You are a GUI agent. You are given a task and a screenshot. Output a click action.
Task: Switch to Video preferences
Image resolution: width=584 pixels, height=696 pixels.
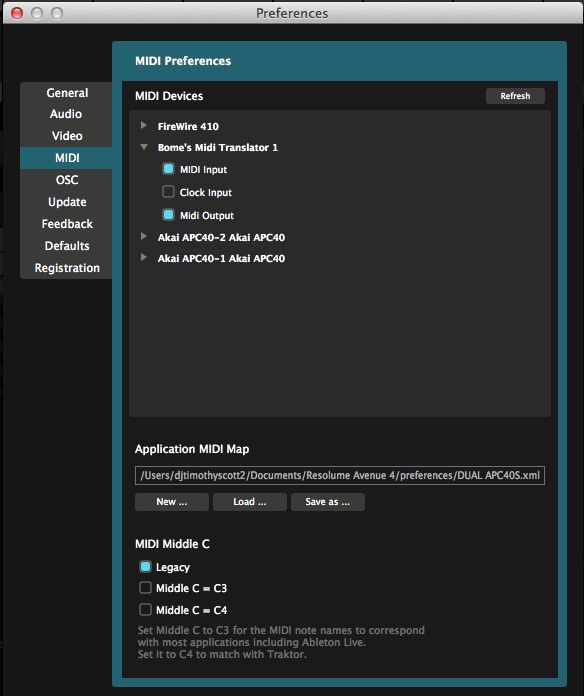coord(67,136)
